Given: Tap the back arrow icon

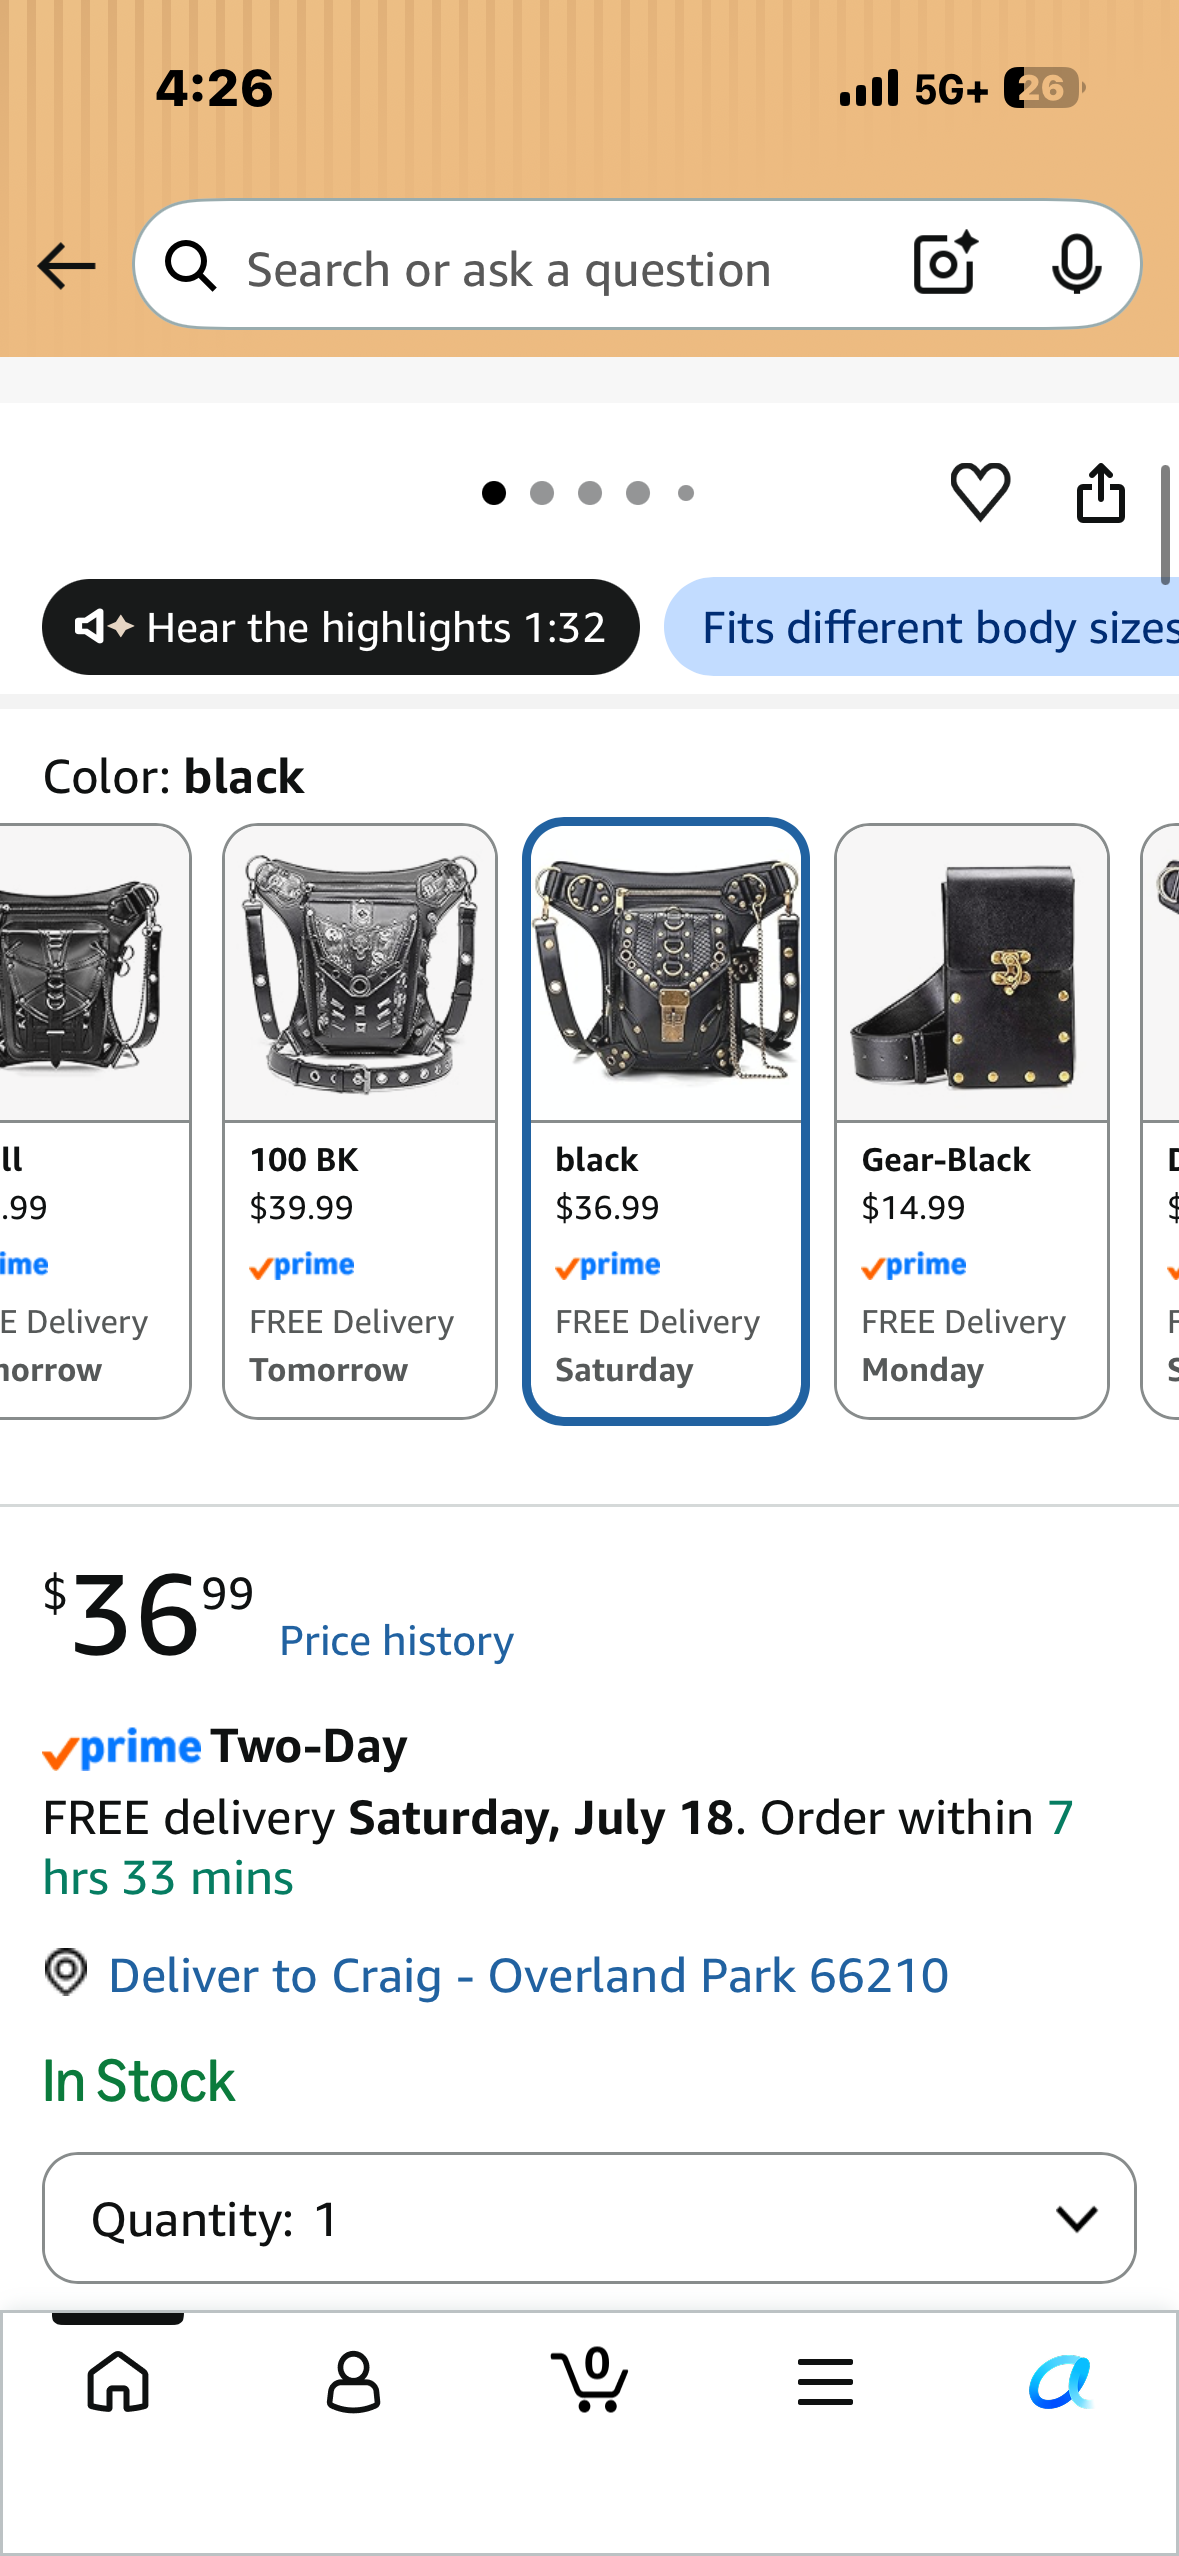Looking at the screenshot, I should [66, 266].
